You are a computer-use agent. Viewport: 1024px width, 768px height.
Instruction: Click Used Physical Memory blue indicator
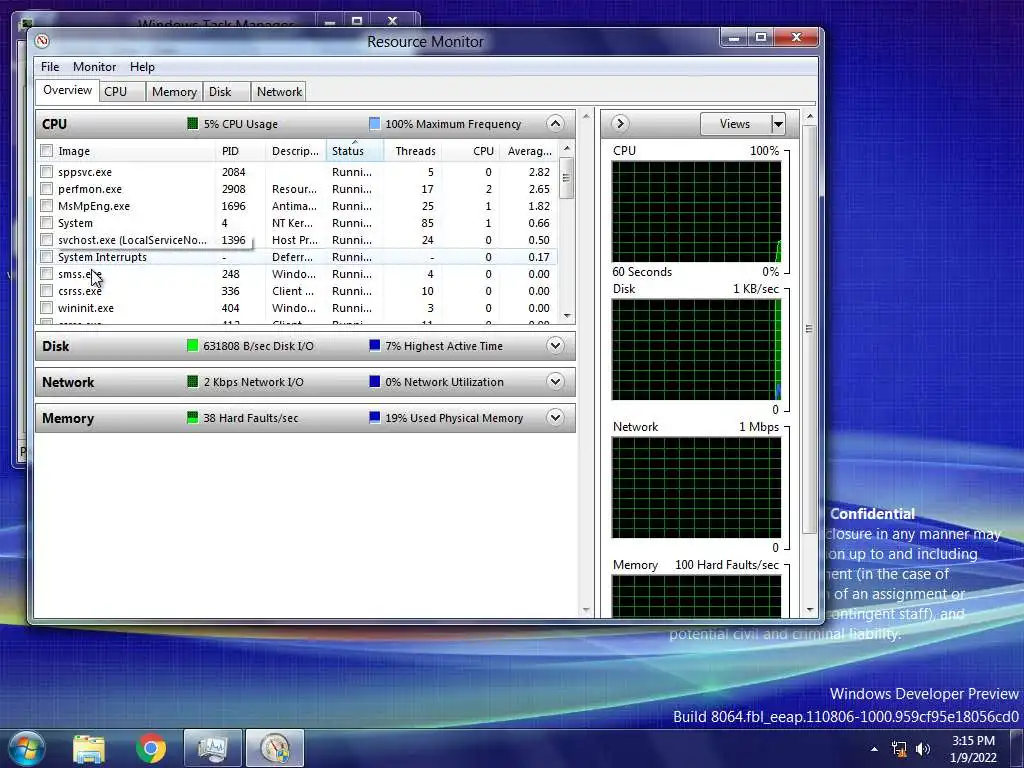(374, 417)
